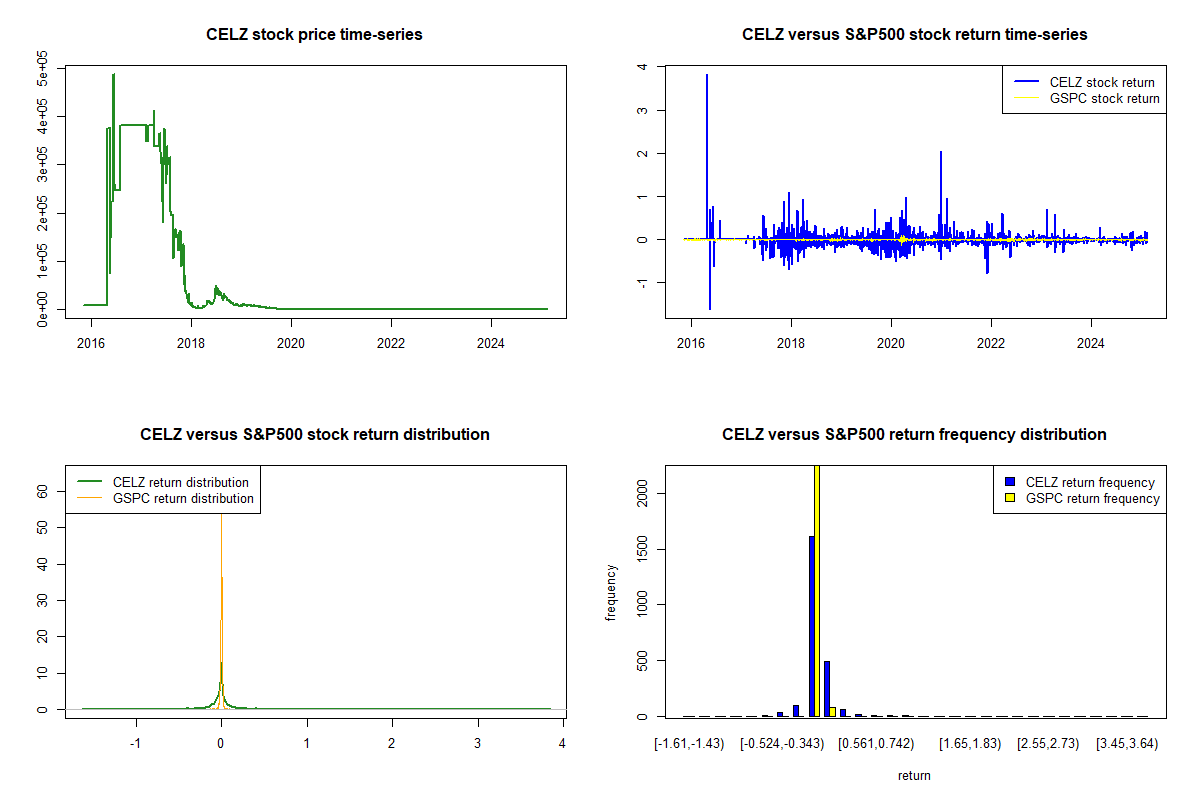Select the 'CELZ stock return' legend entry
The image size is (1200, 800).
click(x=1101, y=83)
